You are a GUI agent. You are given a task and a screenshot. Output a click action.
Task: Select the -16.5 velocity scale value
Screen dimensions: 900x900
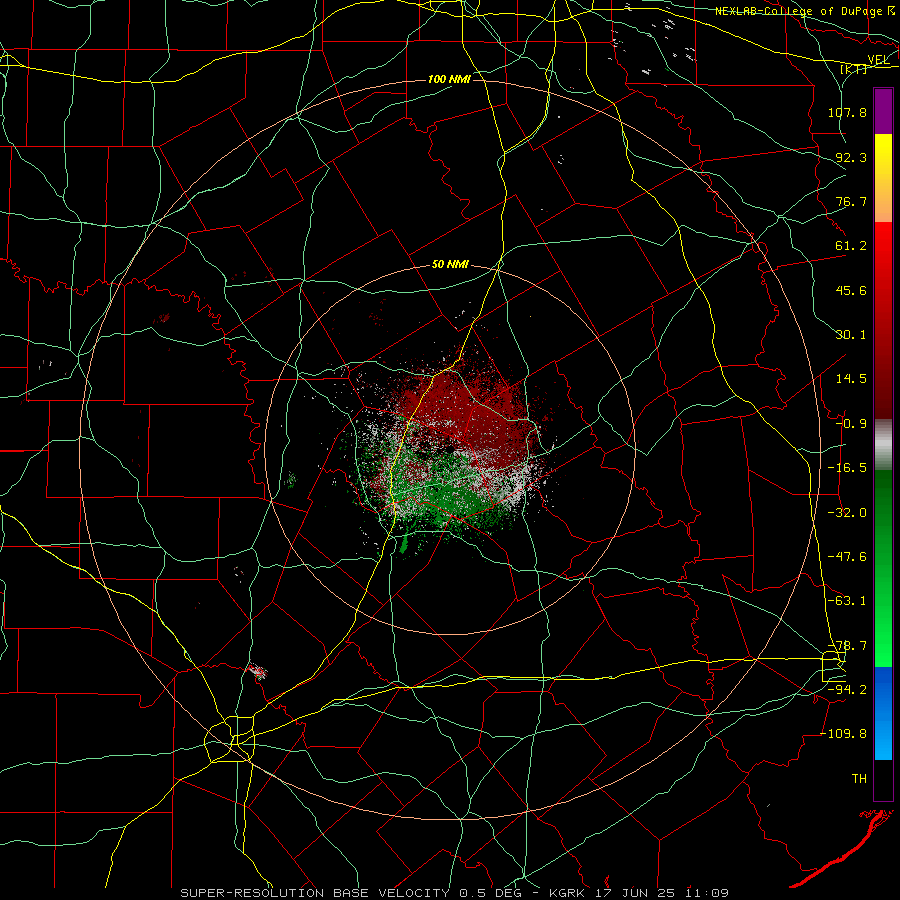pos(847,468)
